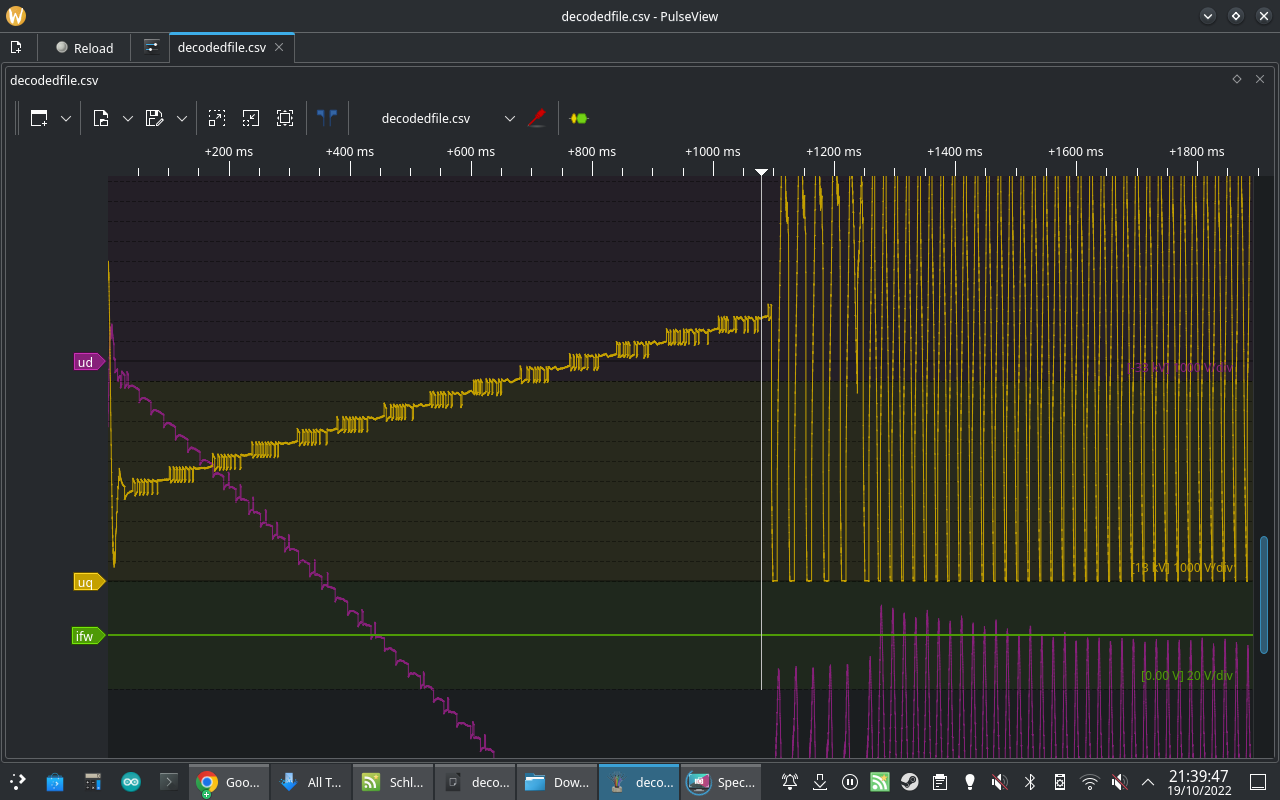Click the Save file icon
This screenshot has width=1280, height=800.
coord(154,118)
